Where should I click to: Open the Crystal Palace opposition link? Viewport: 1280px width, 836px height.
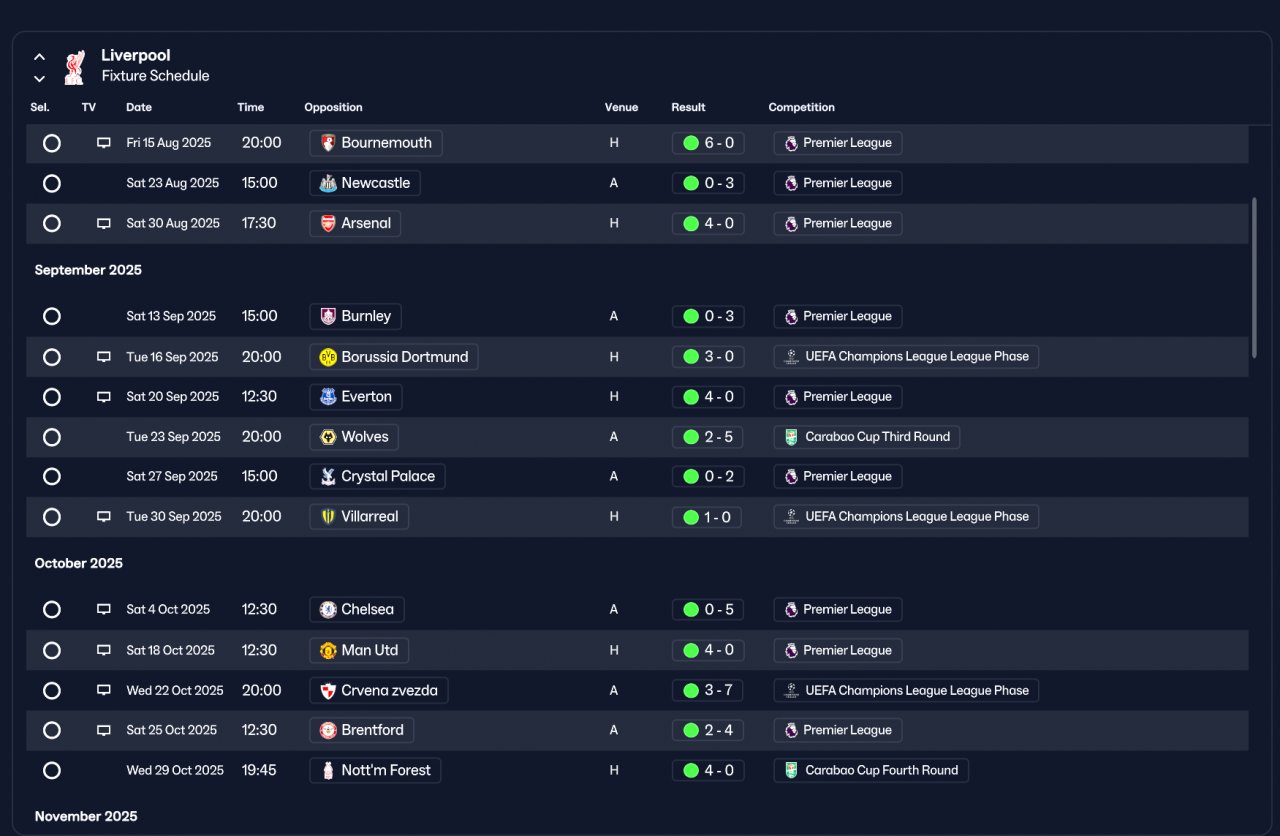point(377,477)
